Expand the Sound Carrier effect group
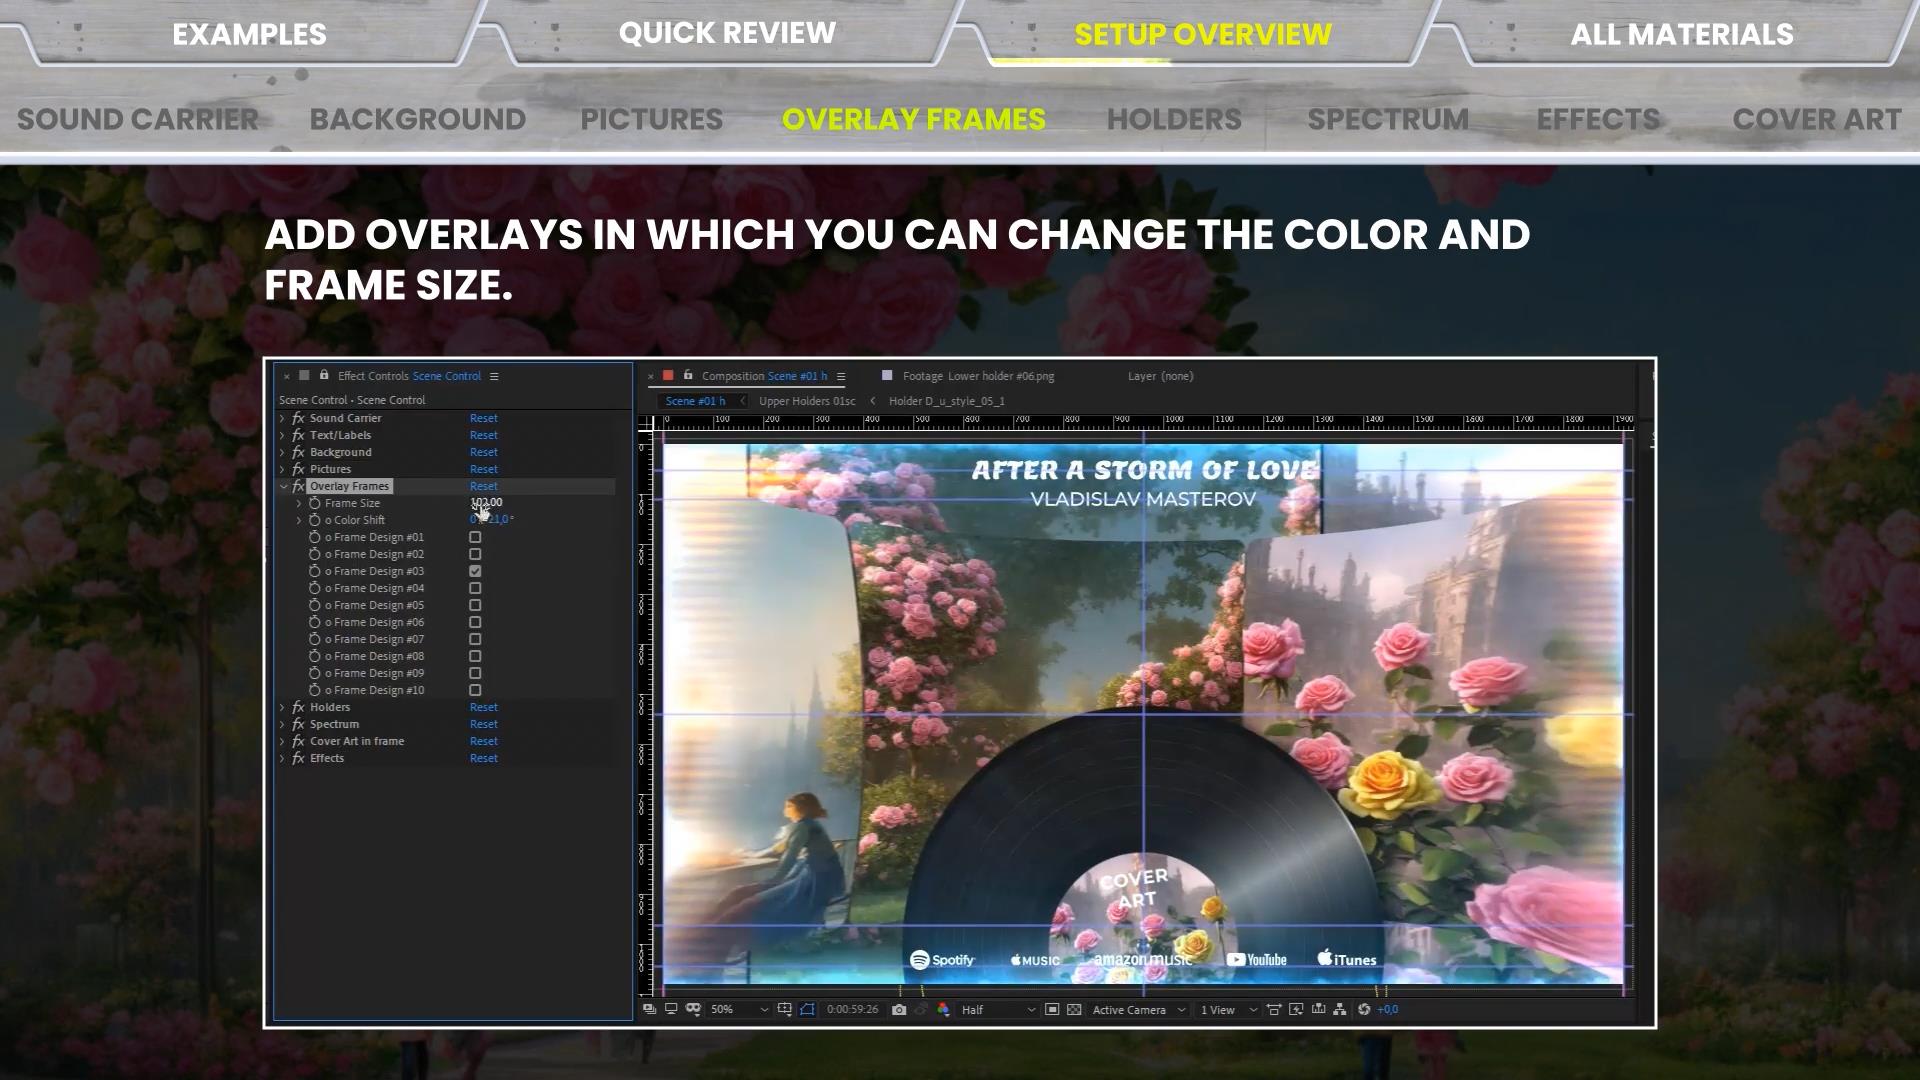Image resolution: width=1920 pixels, height=1080 pixels. (x=282, y=418)
